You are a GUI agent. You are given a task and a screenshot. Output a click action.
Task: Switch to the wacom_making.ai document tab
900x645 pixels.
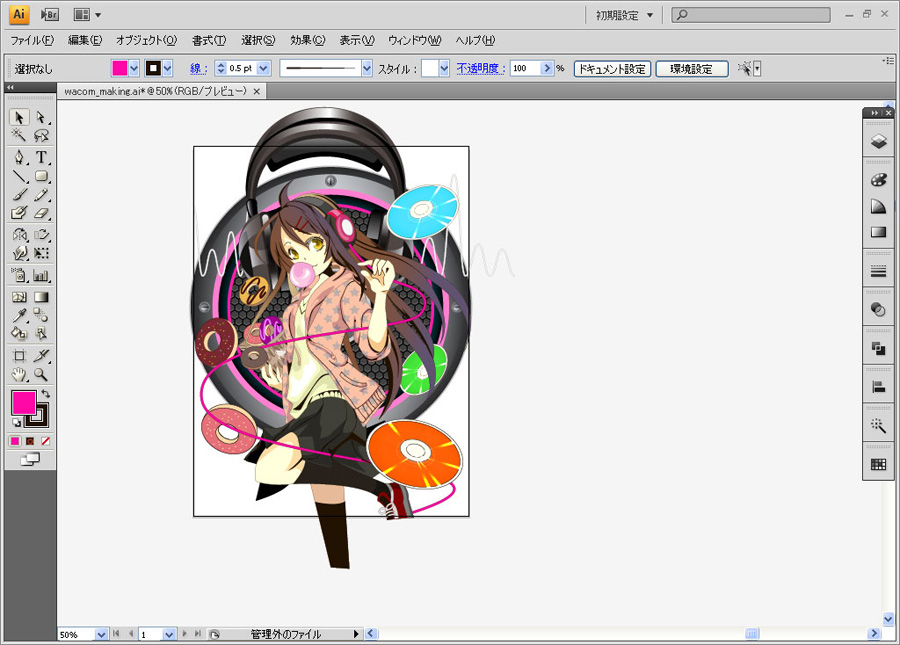(x=156, y=91)
